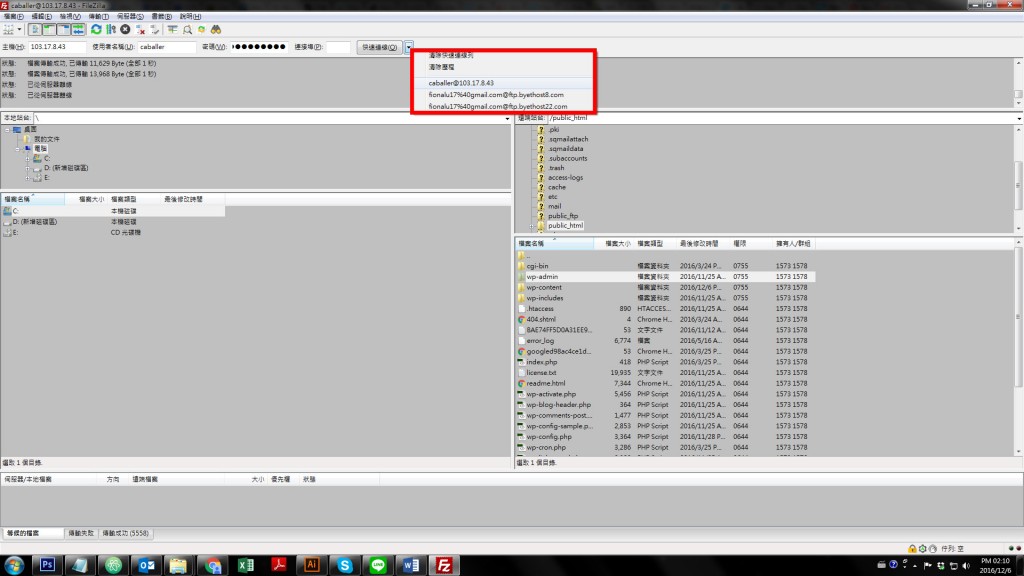
Task: Select the ftp.byethost22.com history entry
Action: click(x=504, y=106)
